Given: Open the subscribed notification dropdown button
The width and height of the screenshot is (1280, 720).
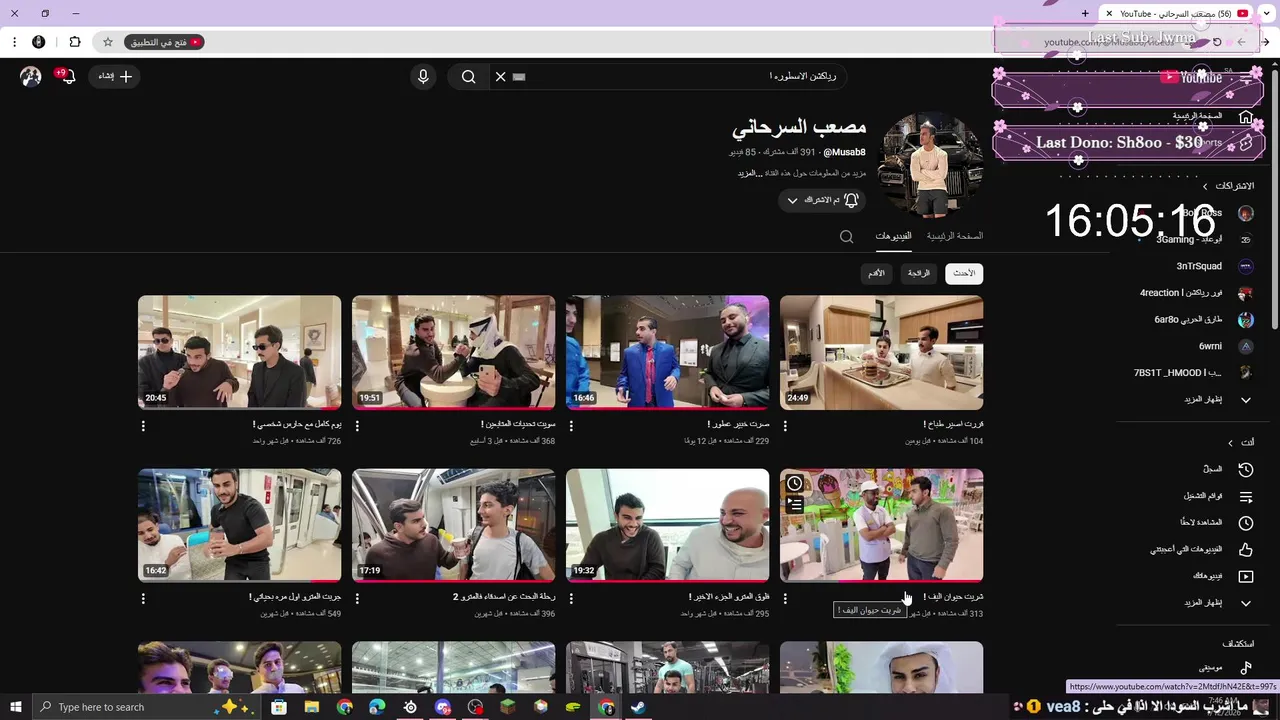Looking at the screenshot, I should pos(822,200).
